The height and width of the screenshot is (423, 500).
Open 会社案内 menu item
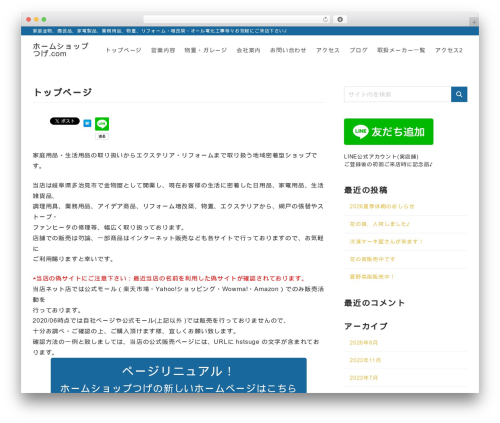[x=248, y=50]
